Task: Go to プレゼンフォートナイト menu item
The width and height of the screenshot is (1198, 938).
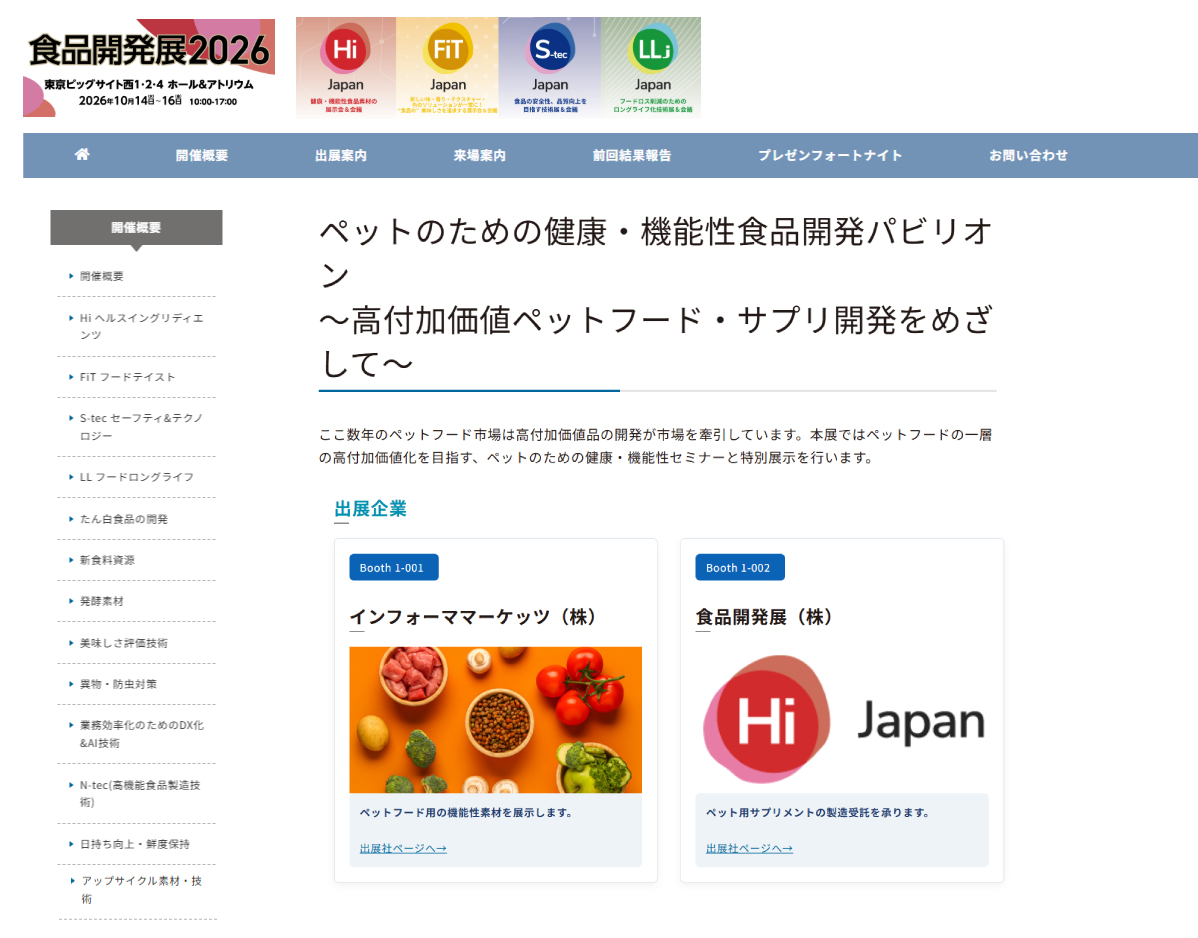Action: click(829, 156)
